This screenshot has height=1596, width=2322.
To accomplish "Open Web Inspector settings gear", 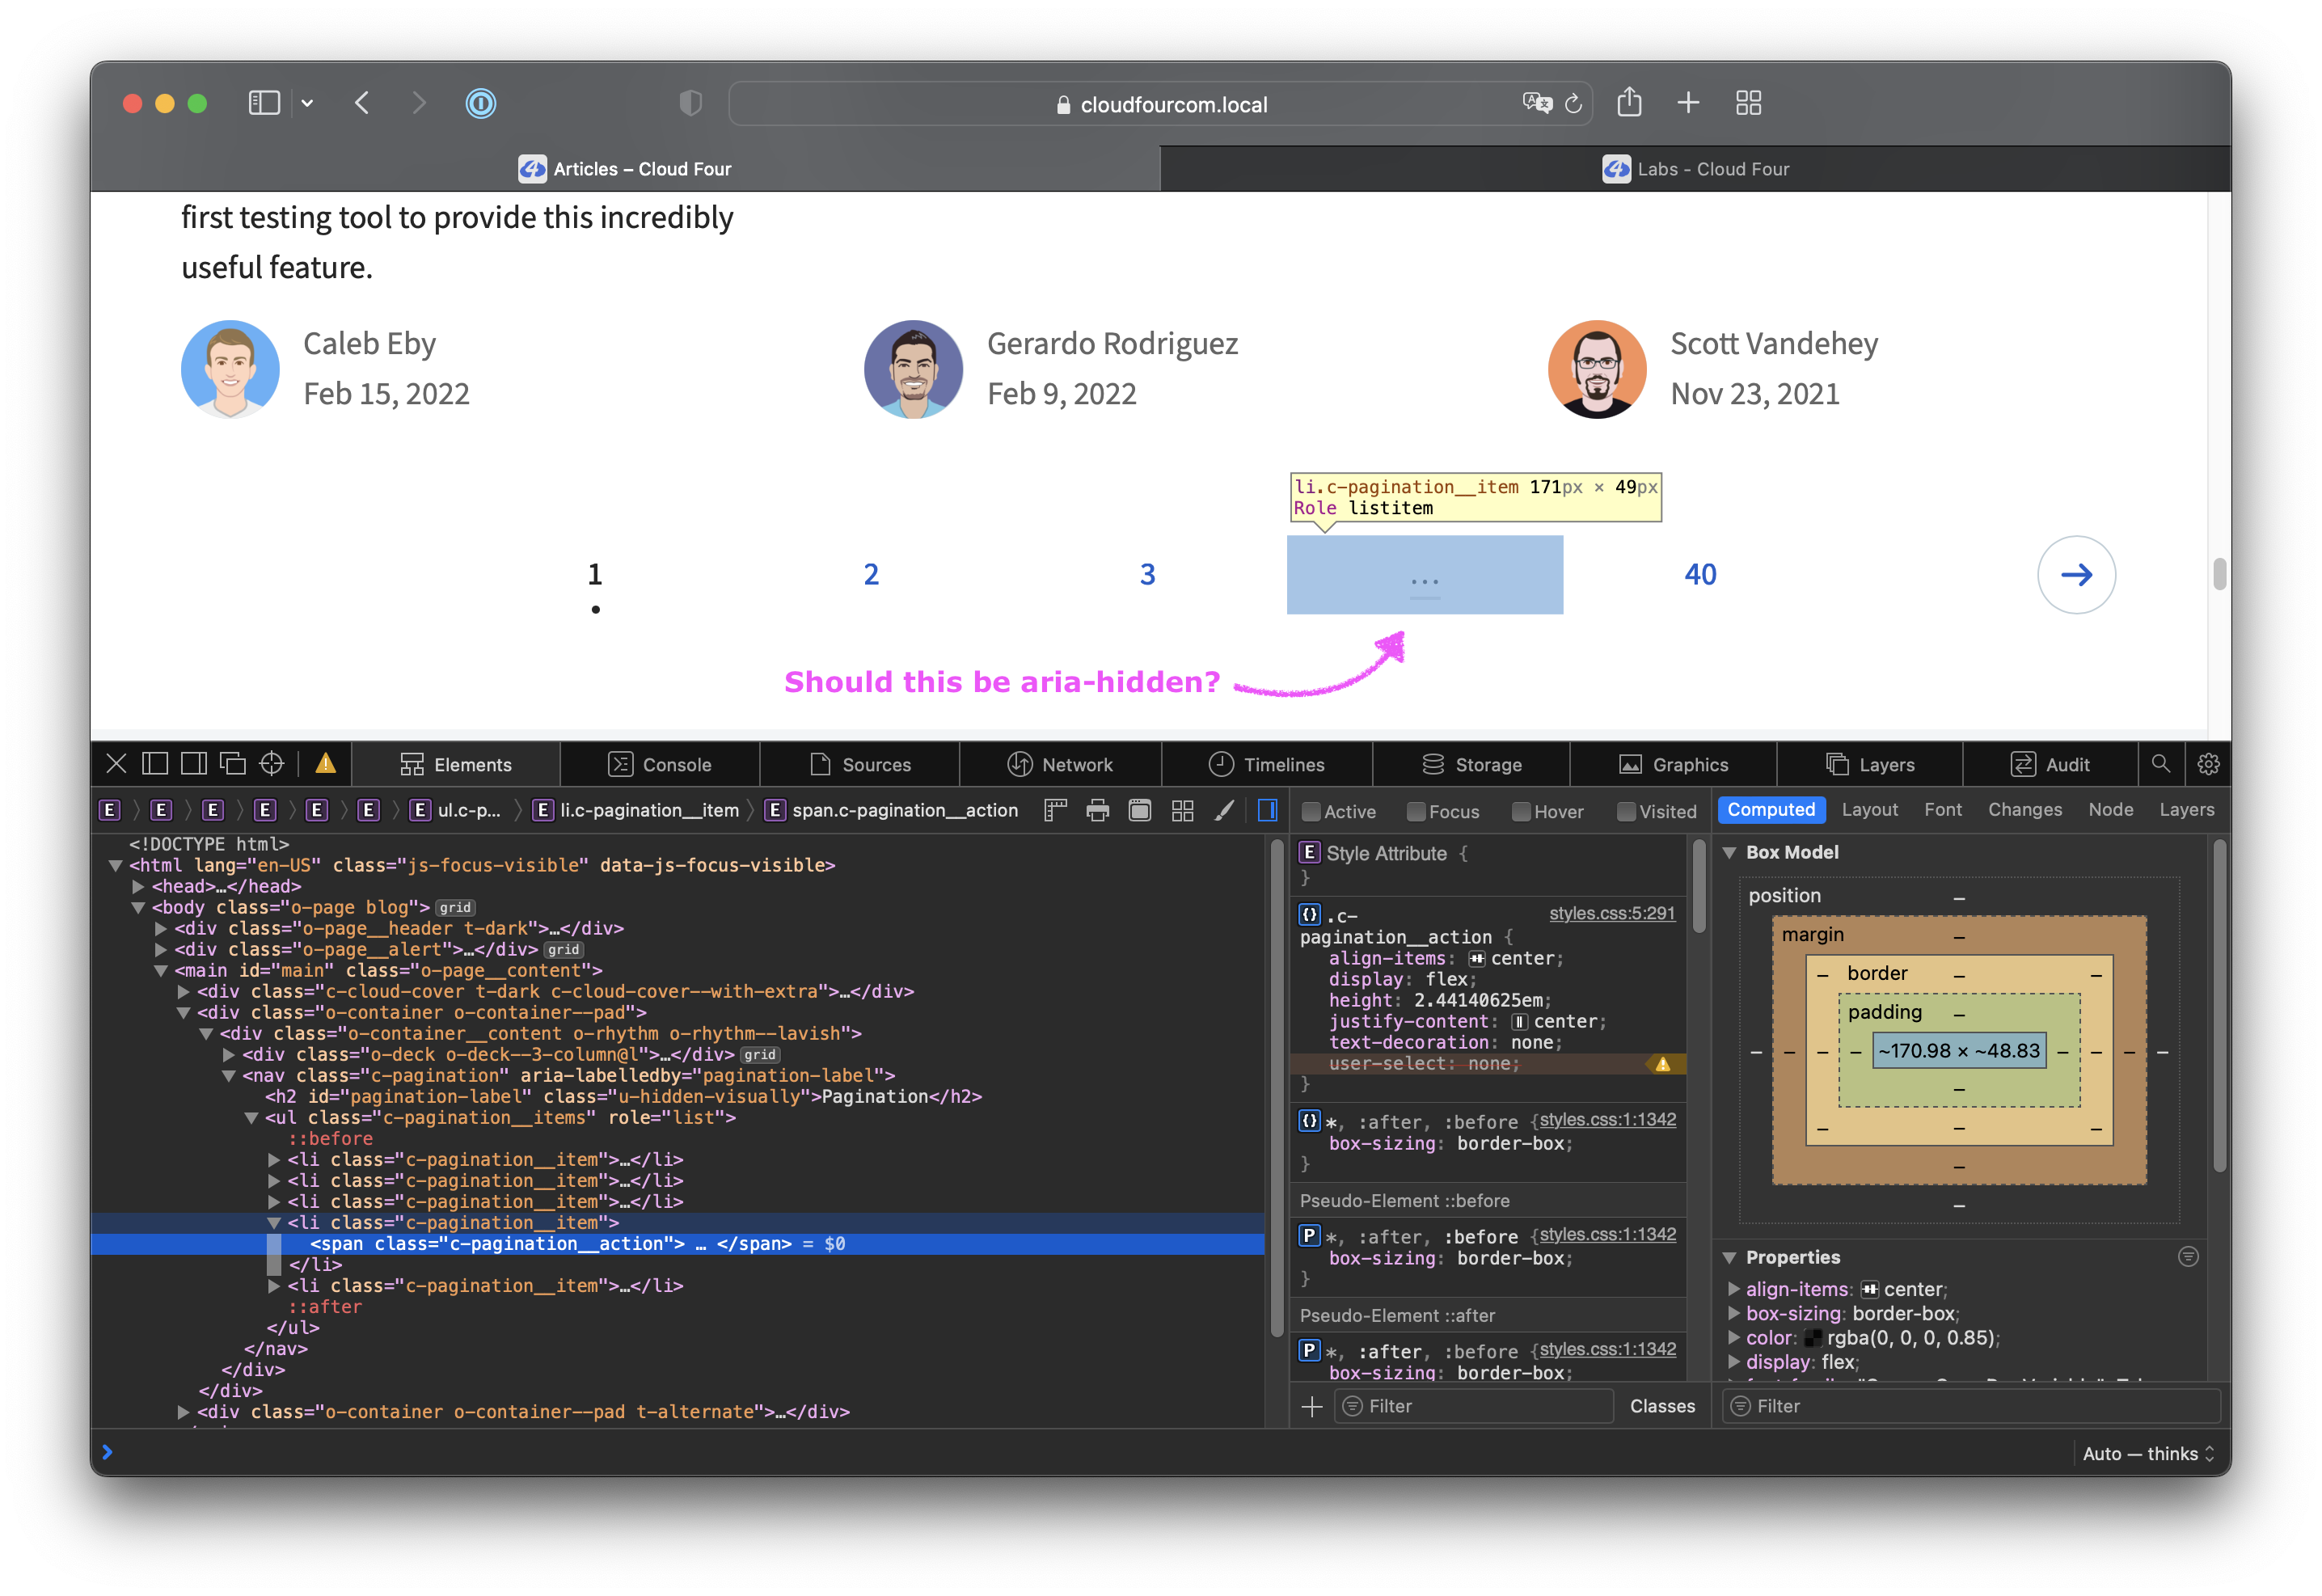I will 2208,764.
